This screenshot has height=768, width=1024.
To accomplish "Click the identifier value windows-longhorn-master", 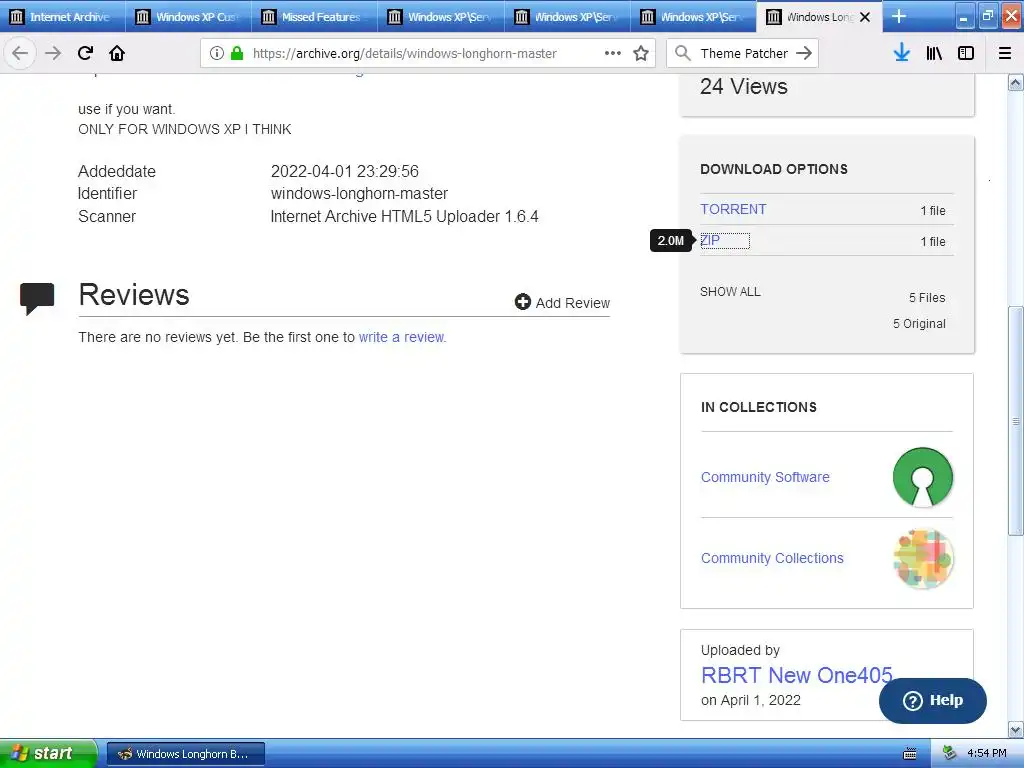I will 359,194.
